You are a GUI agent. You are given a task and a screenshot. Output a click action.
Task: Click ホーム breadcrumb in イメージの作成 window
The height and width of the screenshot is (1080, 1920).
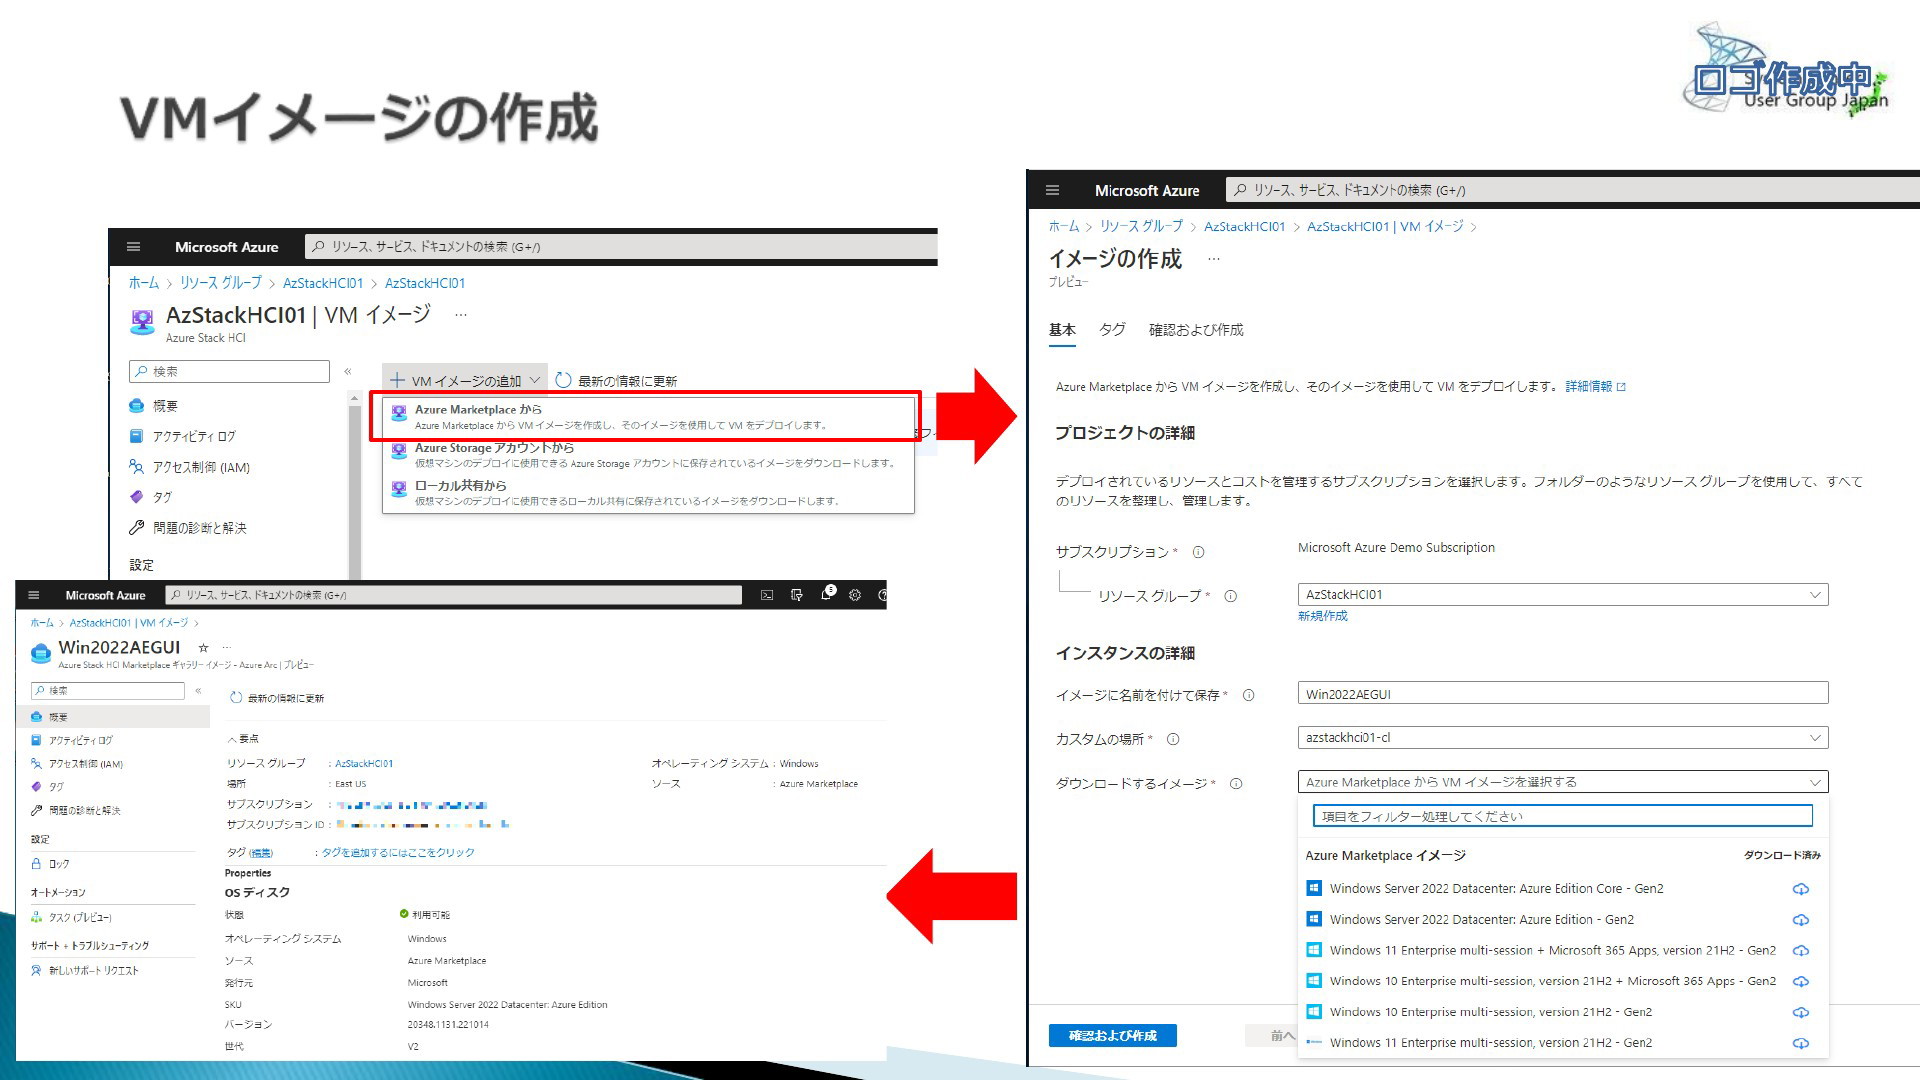click(x=1063, y=227)
